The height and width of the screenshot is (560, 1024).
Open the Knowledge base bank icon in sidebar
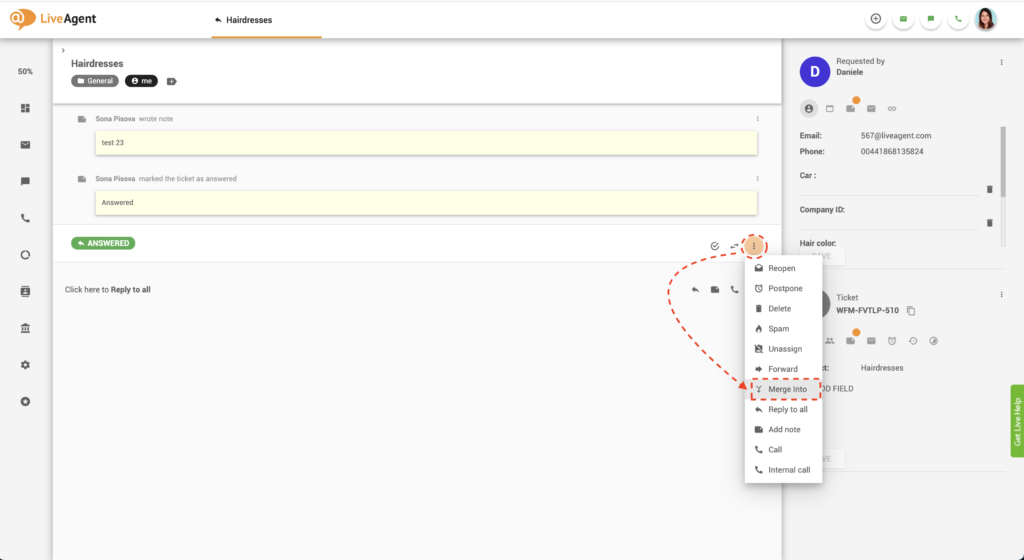tap(25, 328)
